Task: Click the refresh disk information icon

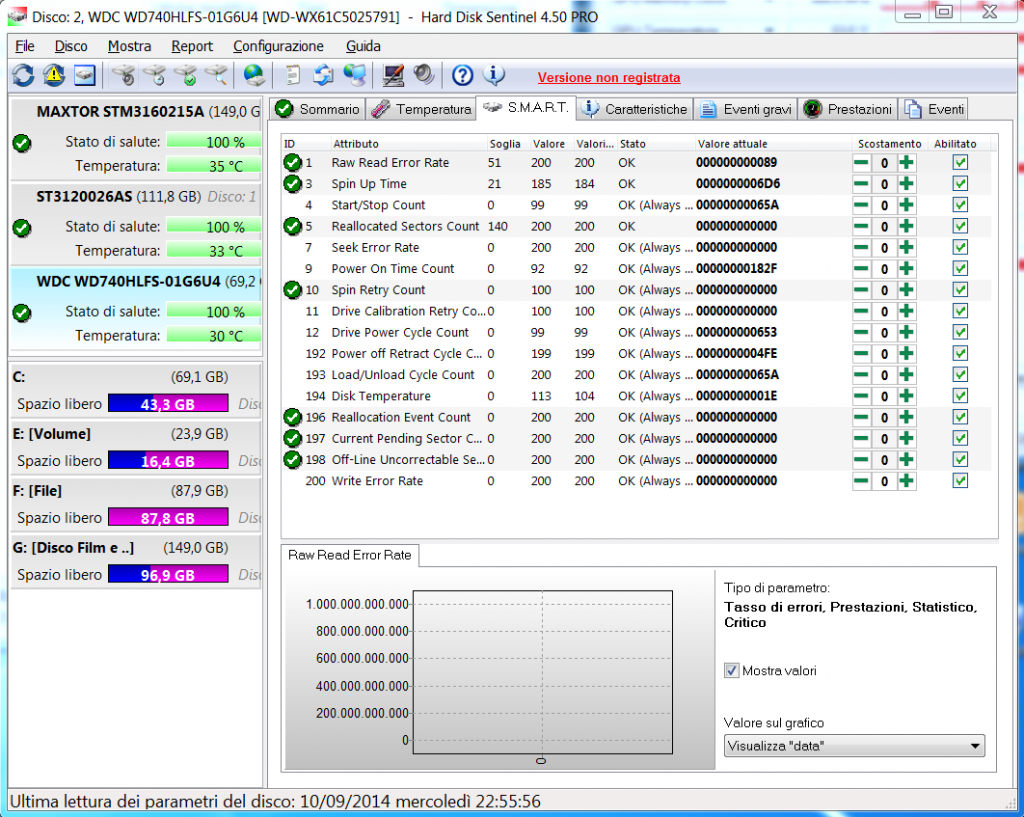Action: (x=23, y=75)
